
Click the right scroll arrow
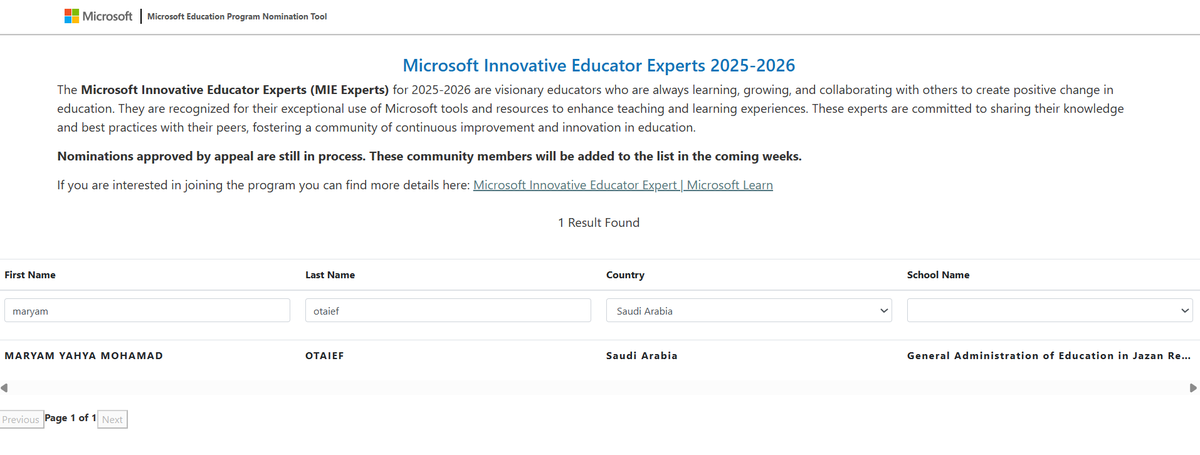1193,387
